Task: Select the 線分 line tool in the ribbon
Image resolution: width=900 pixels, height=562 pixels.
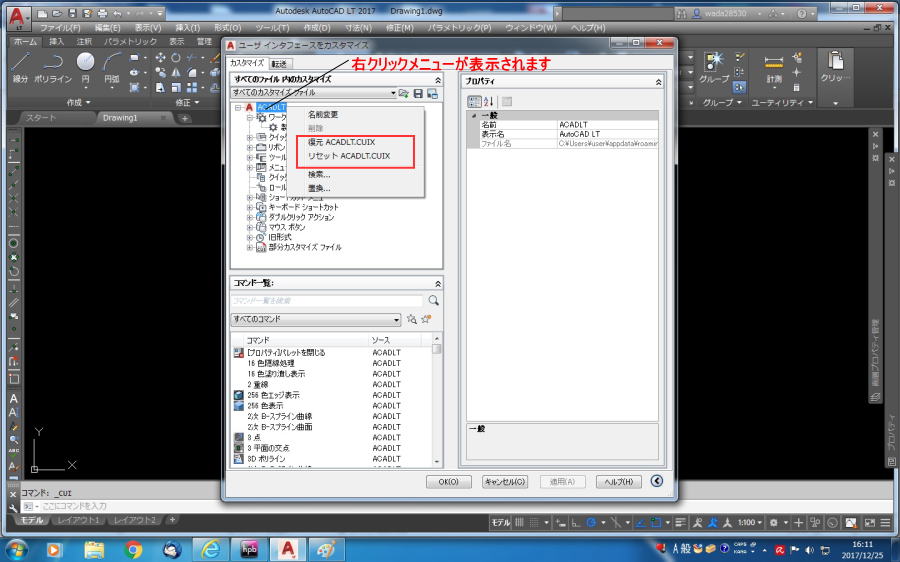Action: [21, 66]
